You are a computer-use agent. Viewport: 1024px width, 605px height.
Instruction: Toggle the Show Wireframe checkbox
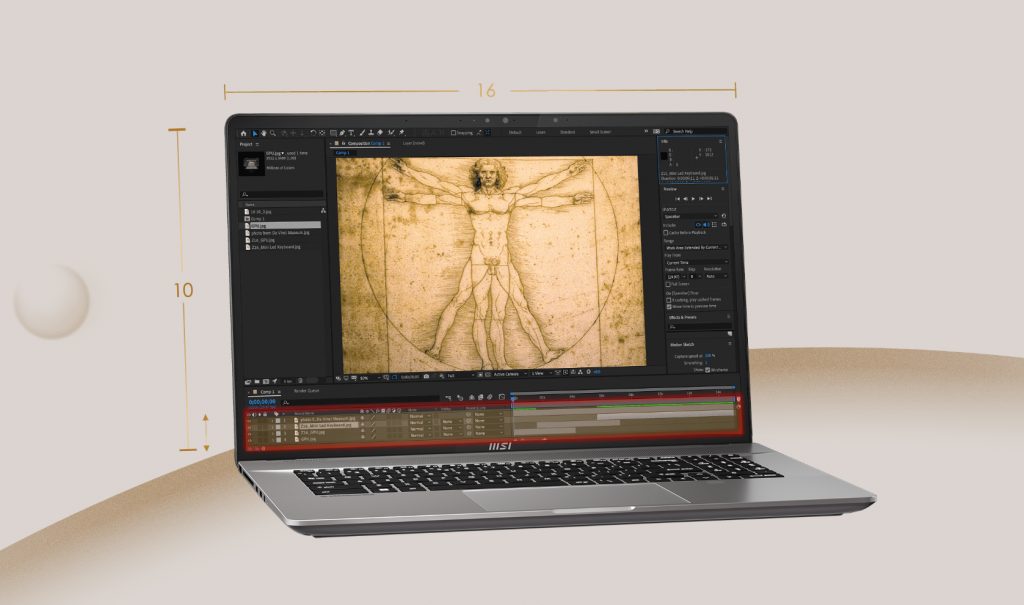coord(707,370)
